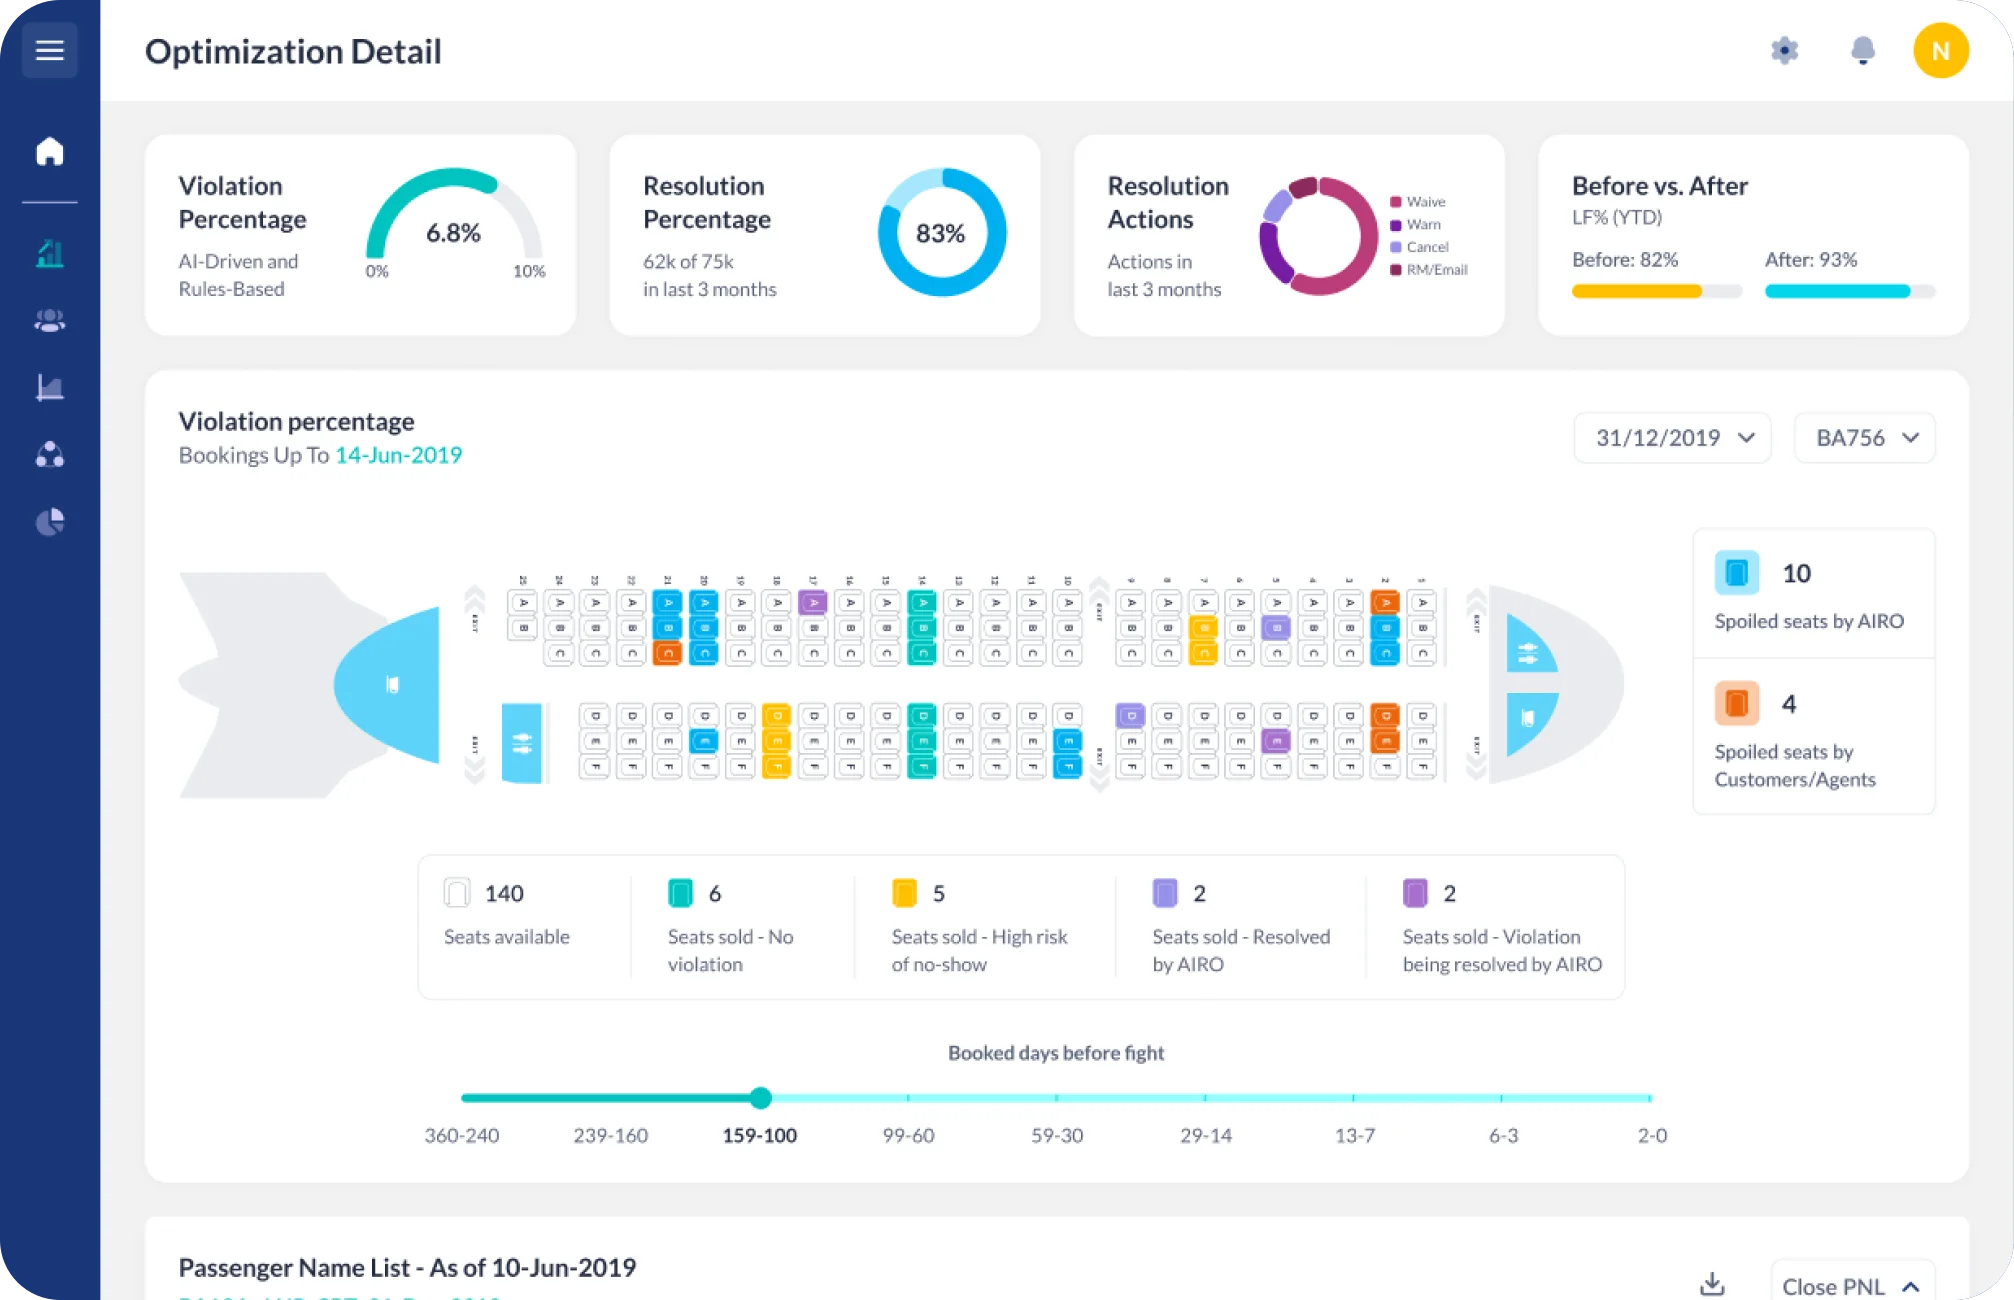Click the front restroom icon in the nose
Screen dimensions: 2014x1300
pyautogui.click(x=1528, y=651)
